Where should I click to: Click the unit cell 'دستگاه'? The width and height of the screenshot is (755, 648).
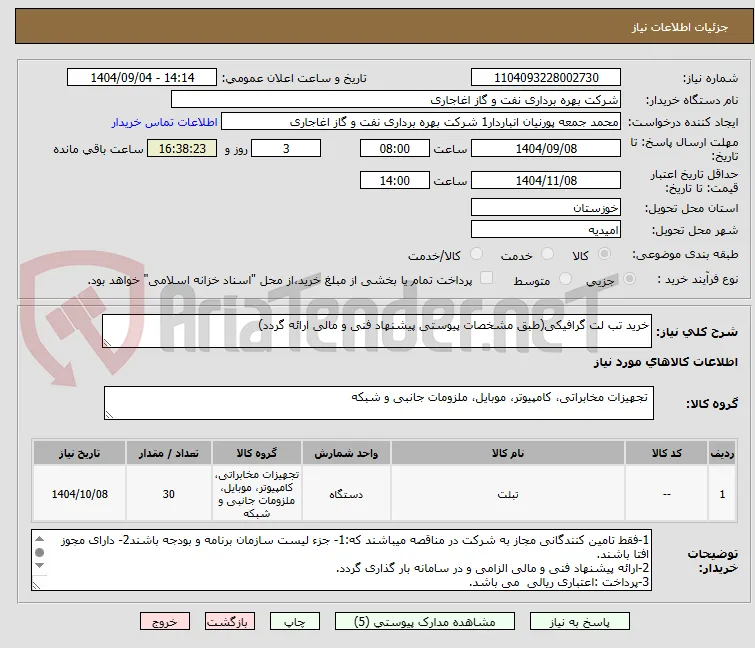pos(346,494)
